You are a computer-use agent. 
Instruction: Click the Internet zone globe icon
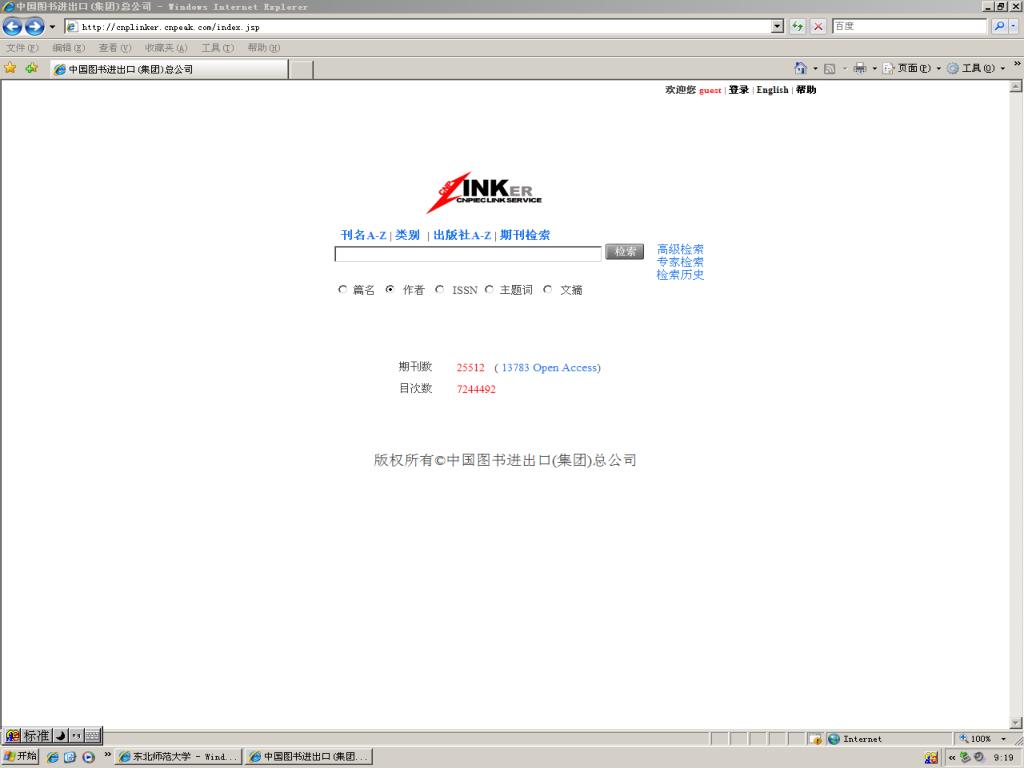pos(833,739)
